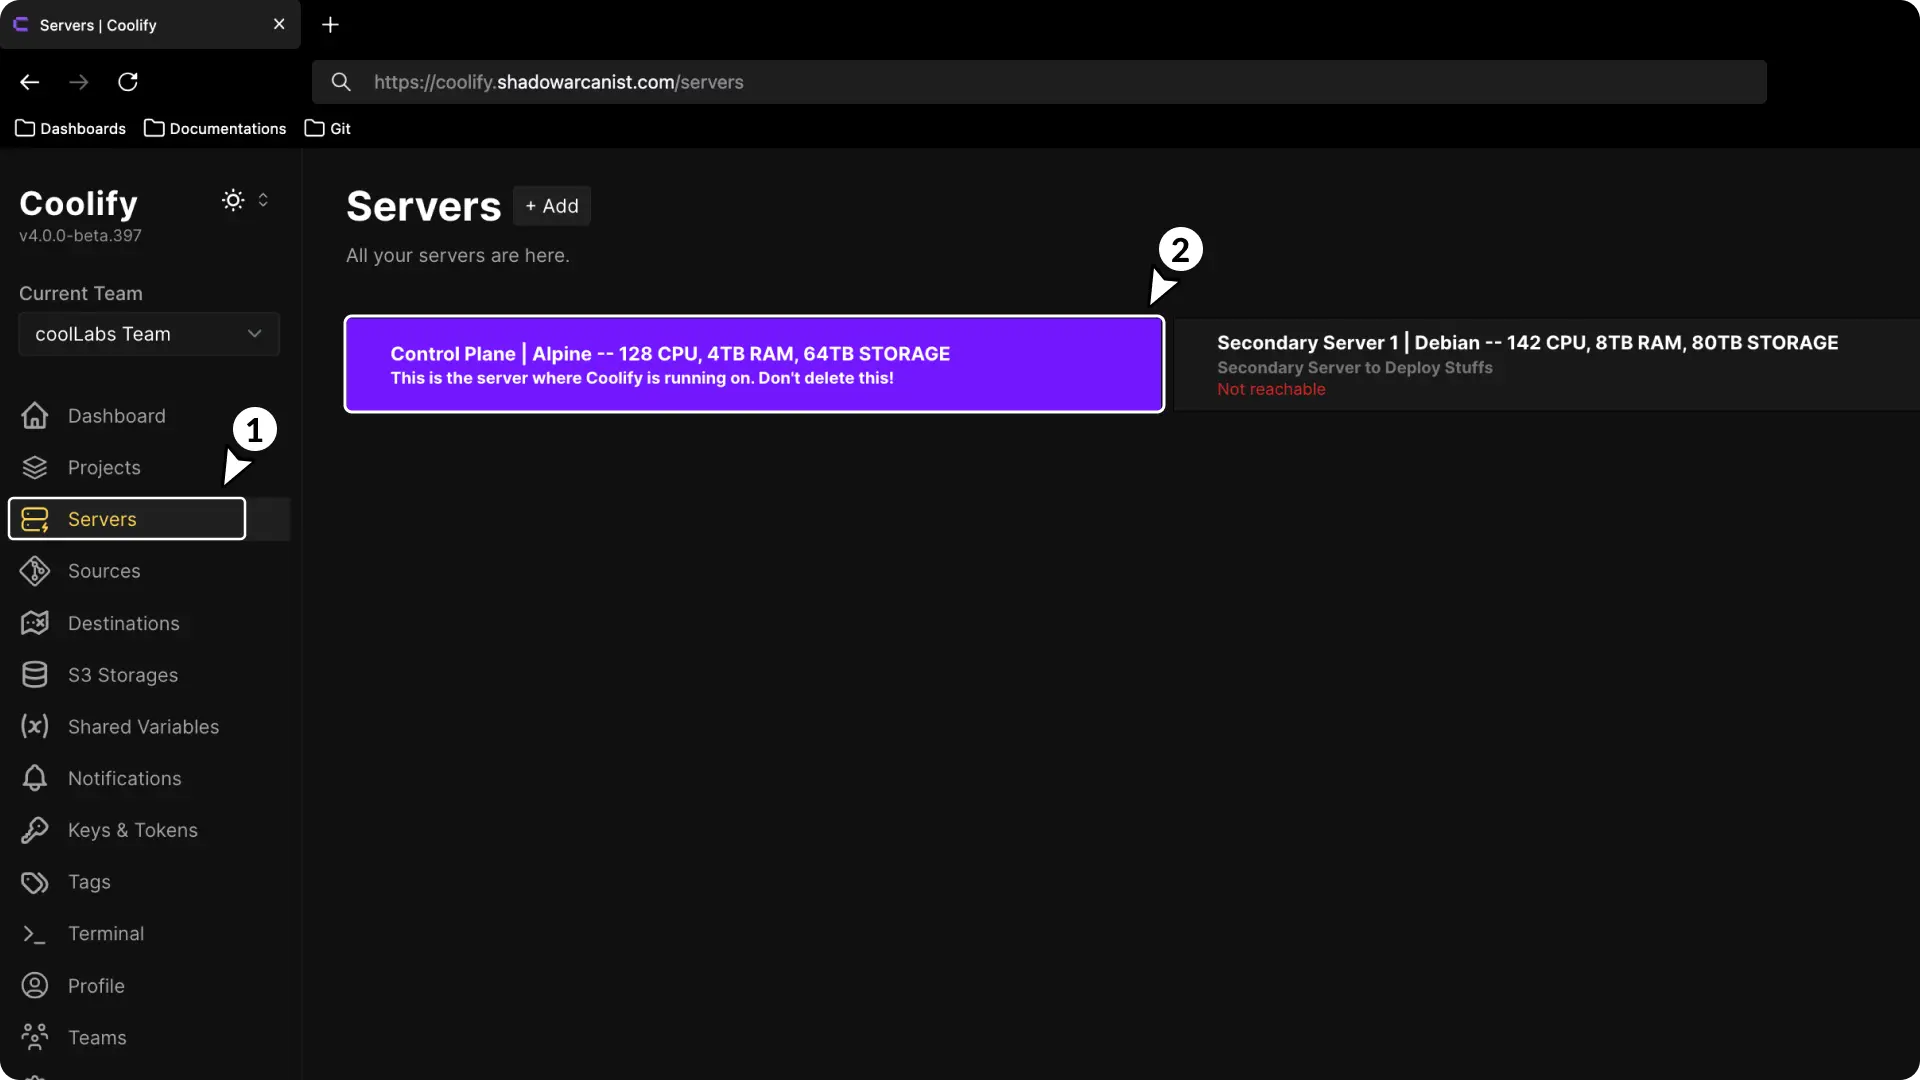Screen dimensions: 1920x1080
Task: Click the browser URL address field
Action: pyautogui.click(x=1040, y=82)
